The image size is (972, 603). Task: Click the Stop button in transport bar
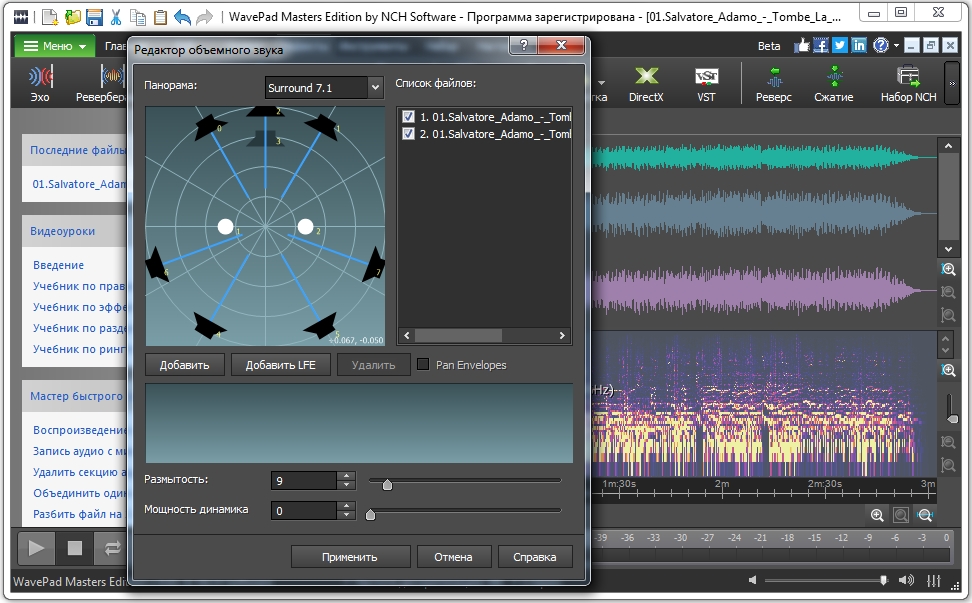point(74,548)
